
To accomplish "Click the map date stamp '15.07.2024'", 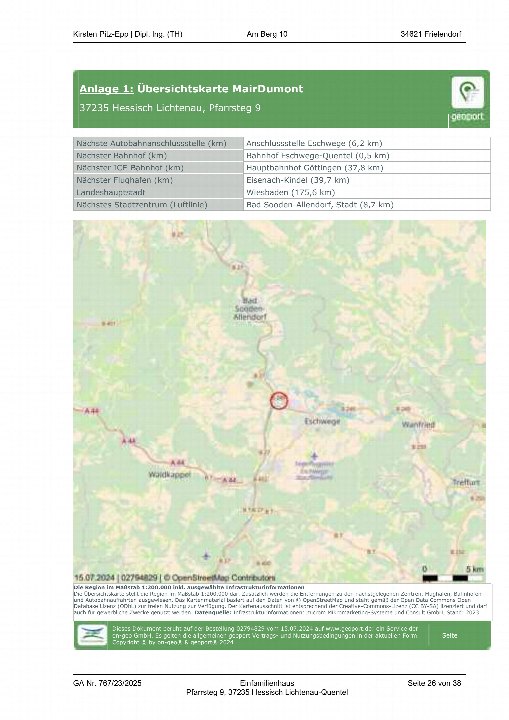I will [94, 578].
